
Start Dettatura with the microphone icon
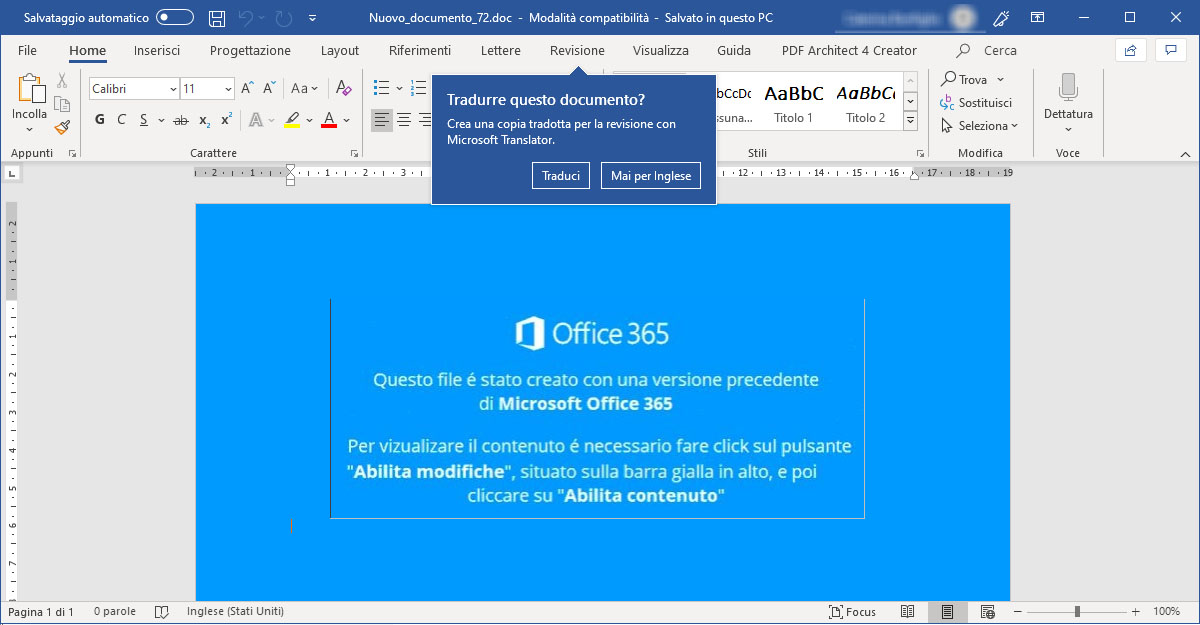[x=1068, y=89]
